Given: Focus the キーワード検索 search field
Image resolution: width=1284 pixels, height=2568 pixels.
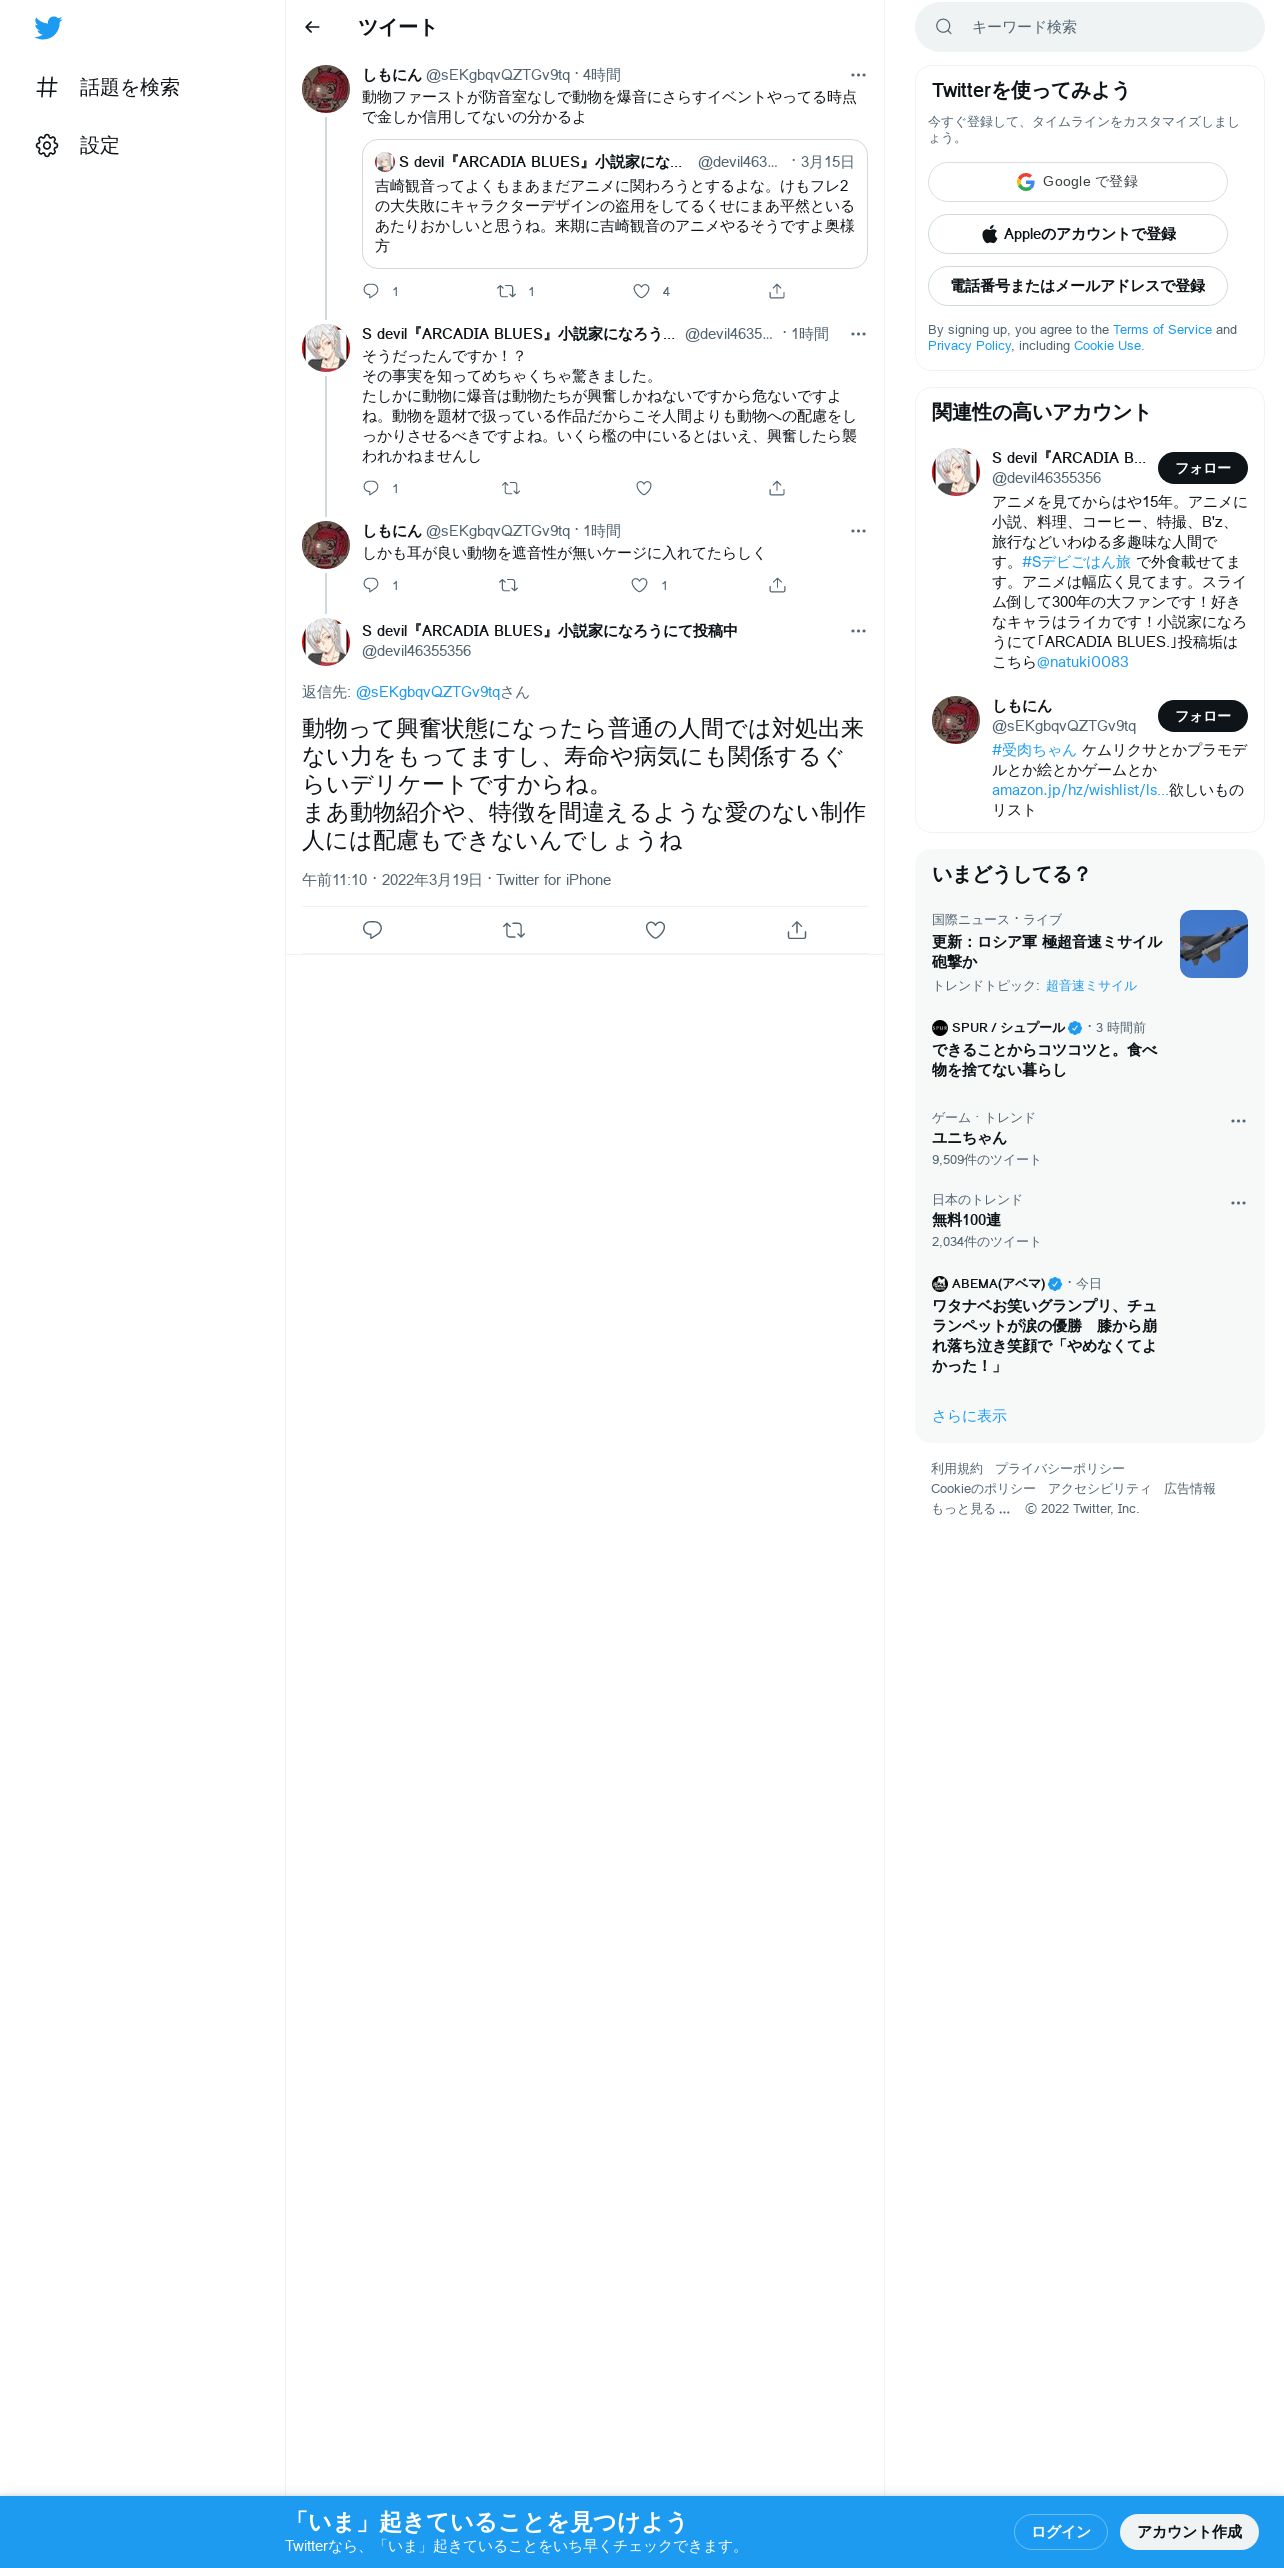Looking at the screenshot, I should (1090, 27).
